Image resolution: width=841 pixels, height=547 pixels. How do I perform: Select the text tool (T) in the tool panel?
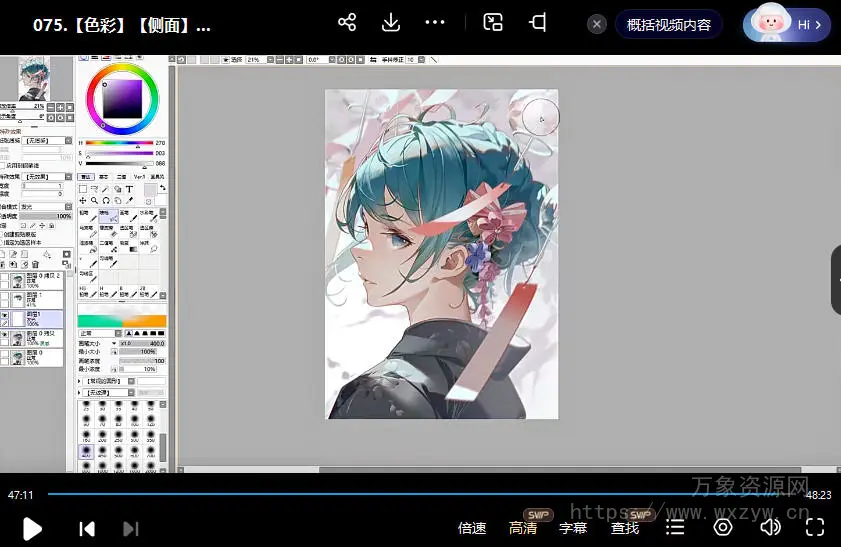point(130,189)
